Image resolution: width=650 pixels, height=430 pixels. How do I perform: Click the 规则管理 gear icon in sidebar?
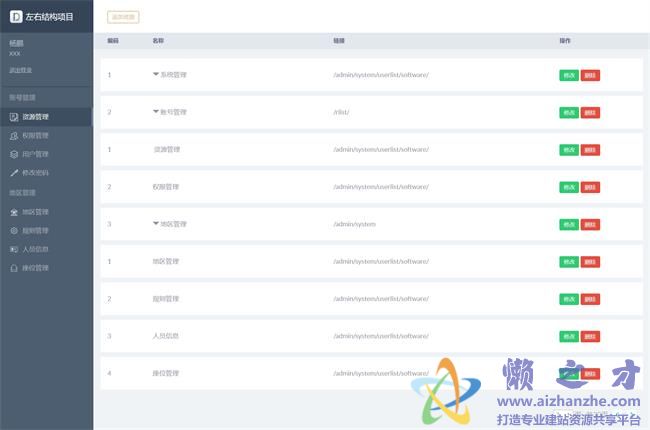point(14,231)
